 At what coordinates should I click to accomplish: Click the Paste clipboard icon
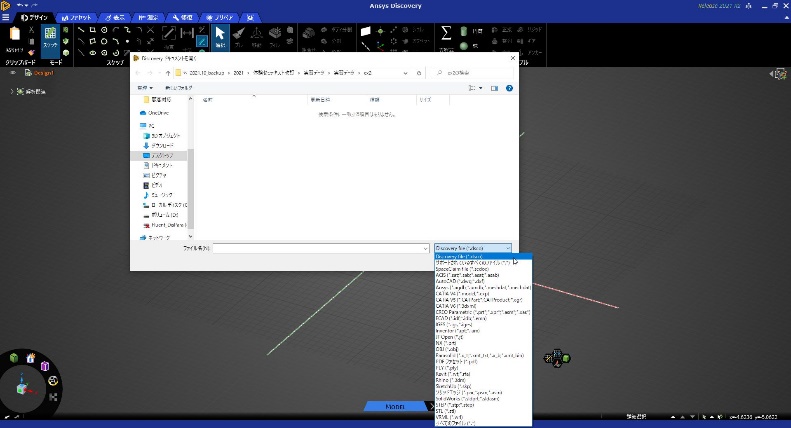[x=15, y=34]
